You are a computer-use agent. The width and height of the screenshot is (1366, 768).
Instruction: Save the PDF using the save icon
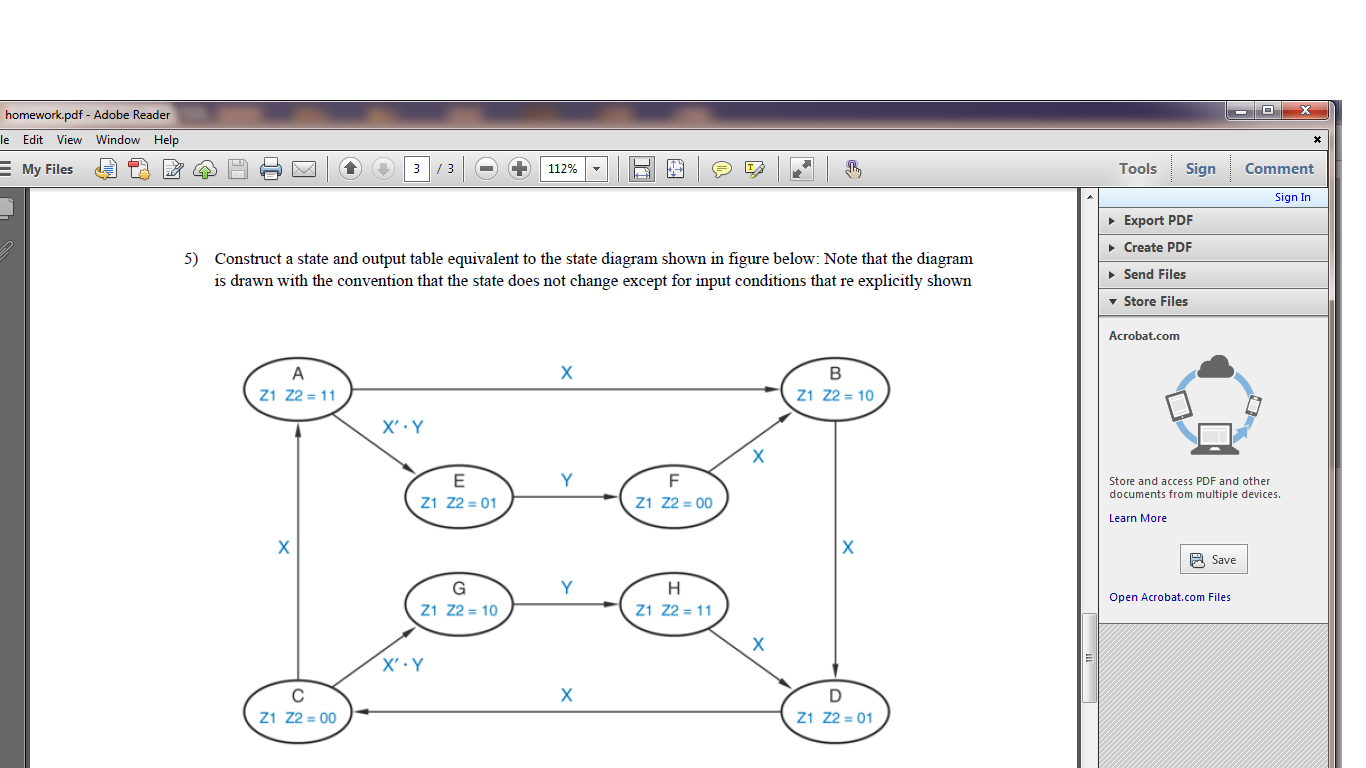tap(238, 168)
